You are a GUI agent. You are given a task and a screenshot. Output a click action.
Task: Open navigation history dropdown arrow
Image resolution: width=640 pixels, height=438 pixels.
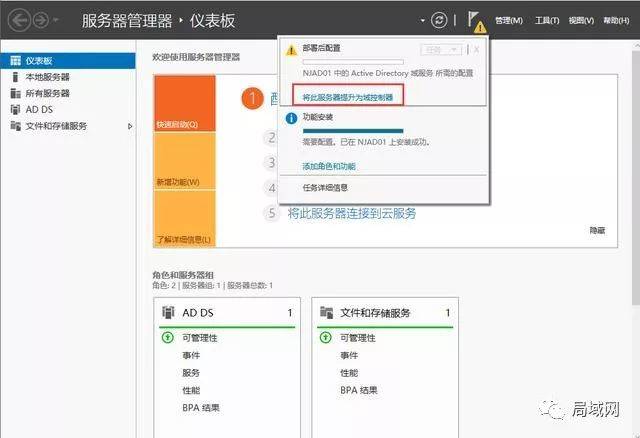coord(56,20)
